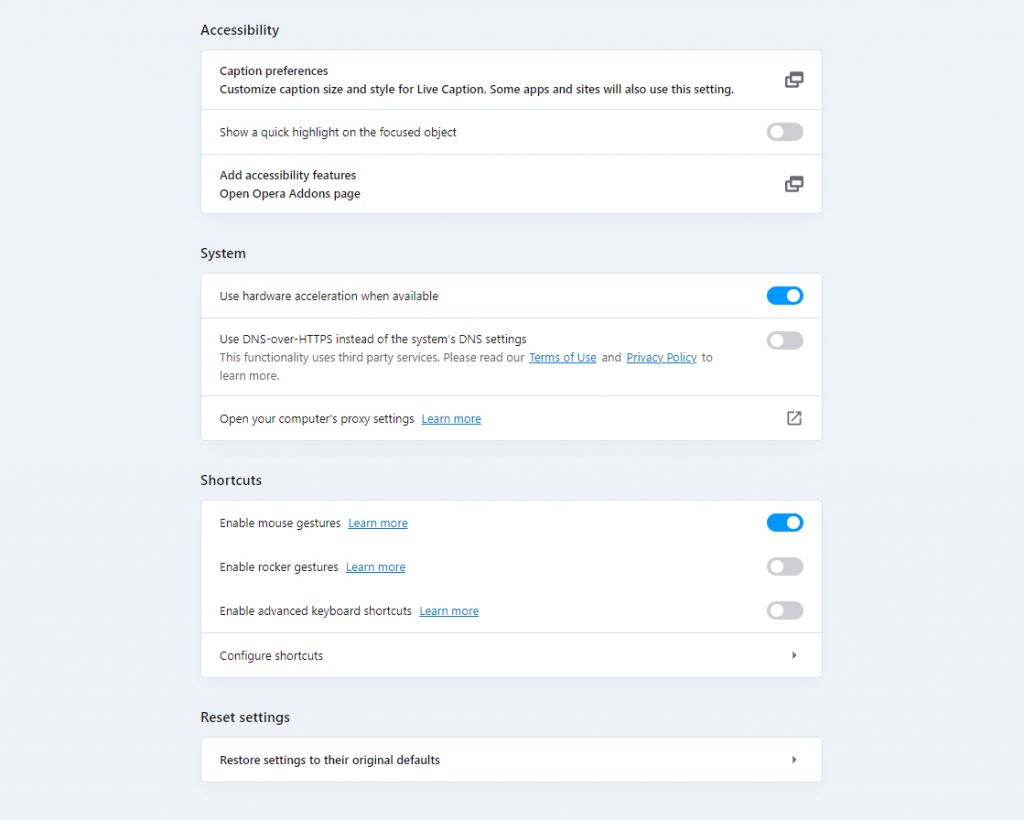Enable DNS-over-HTTPS toggle
1024x820 pixels.
(785, 340)
